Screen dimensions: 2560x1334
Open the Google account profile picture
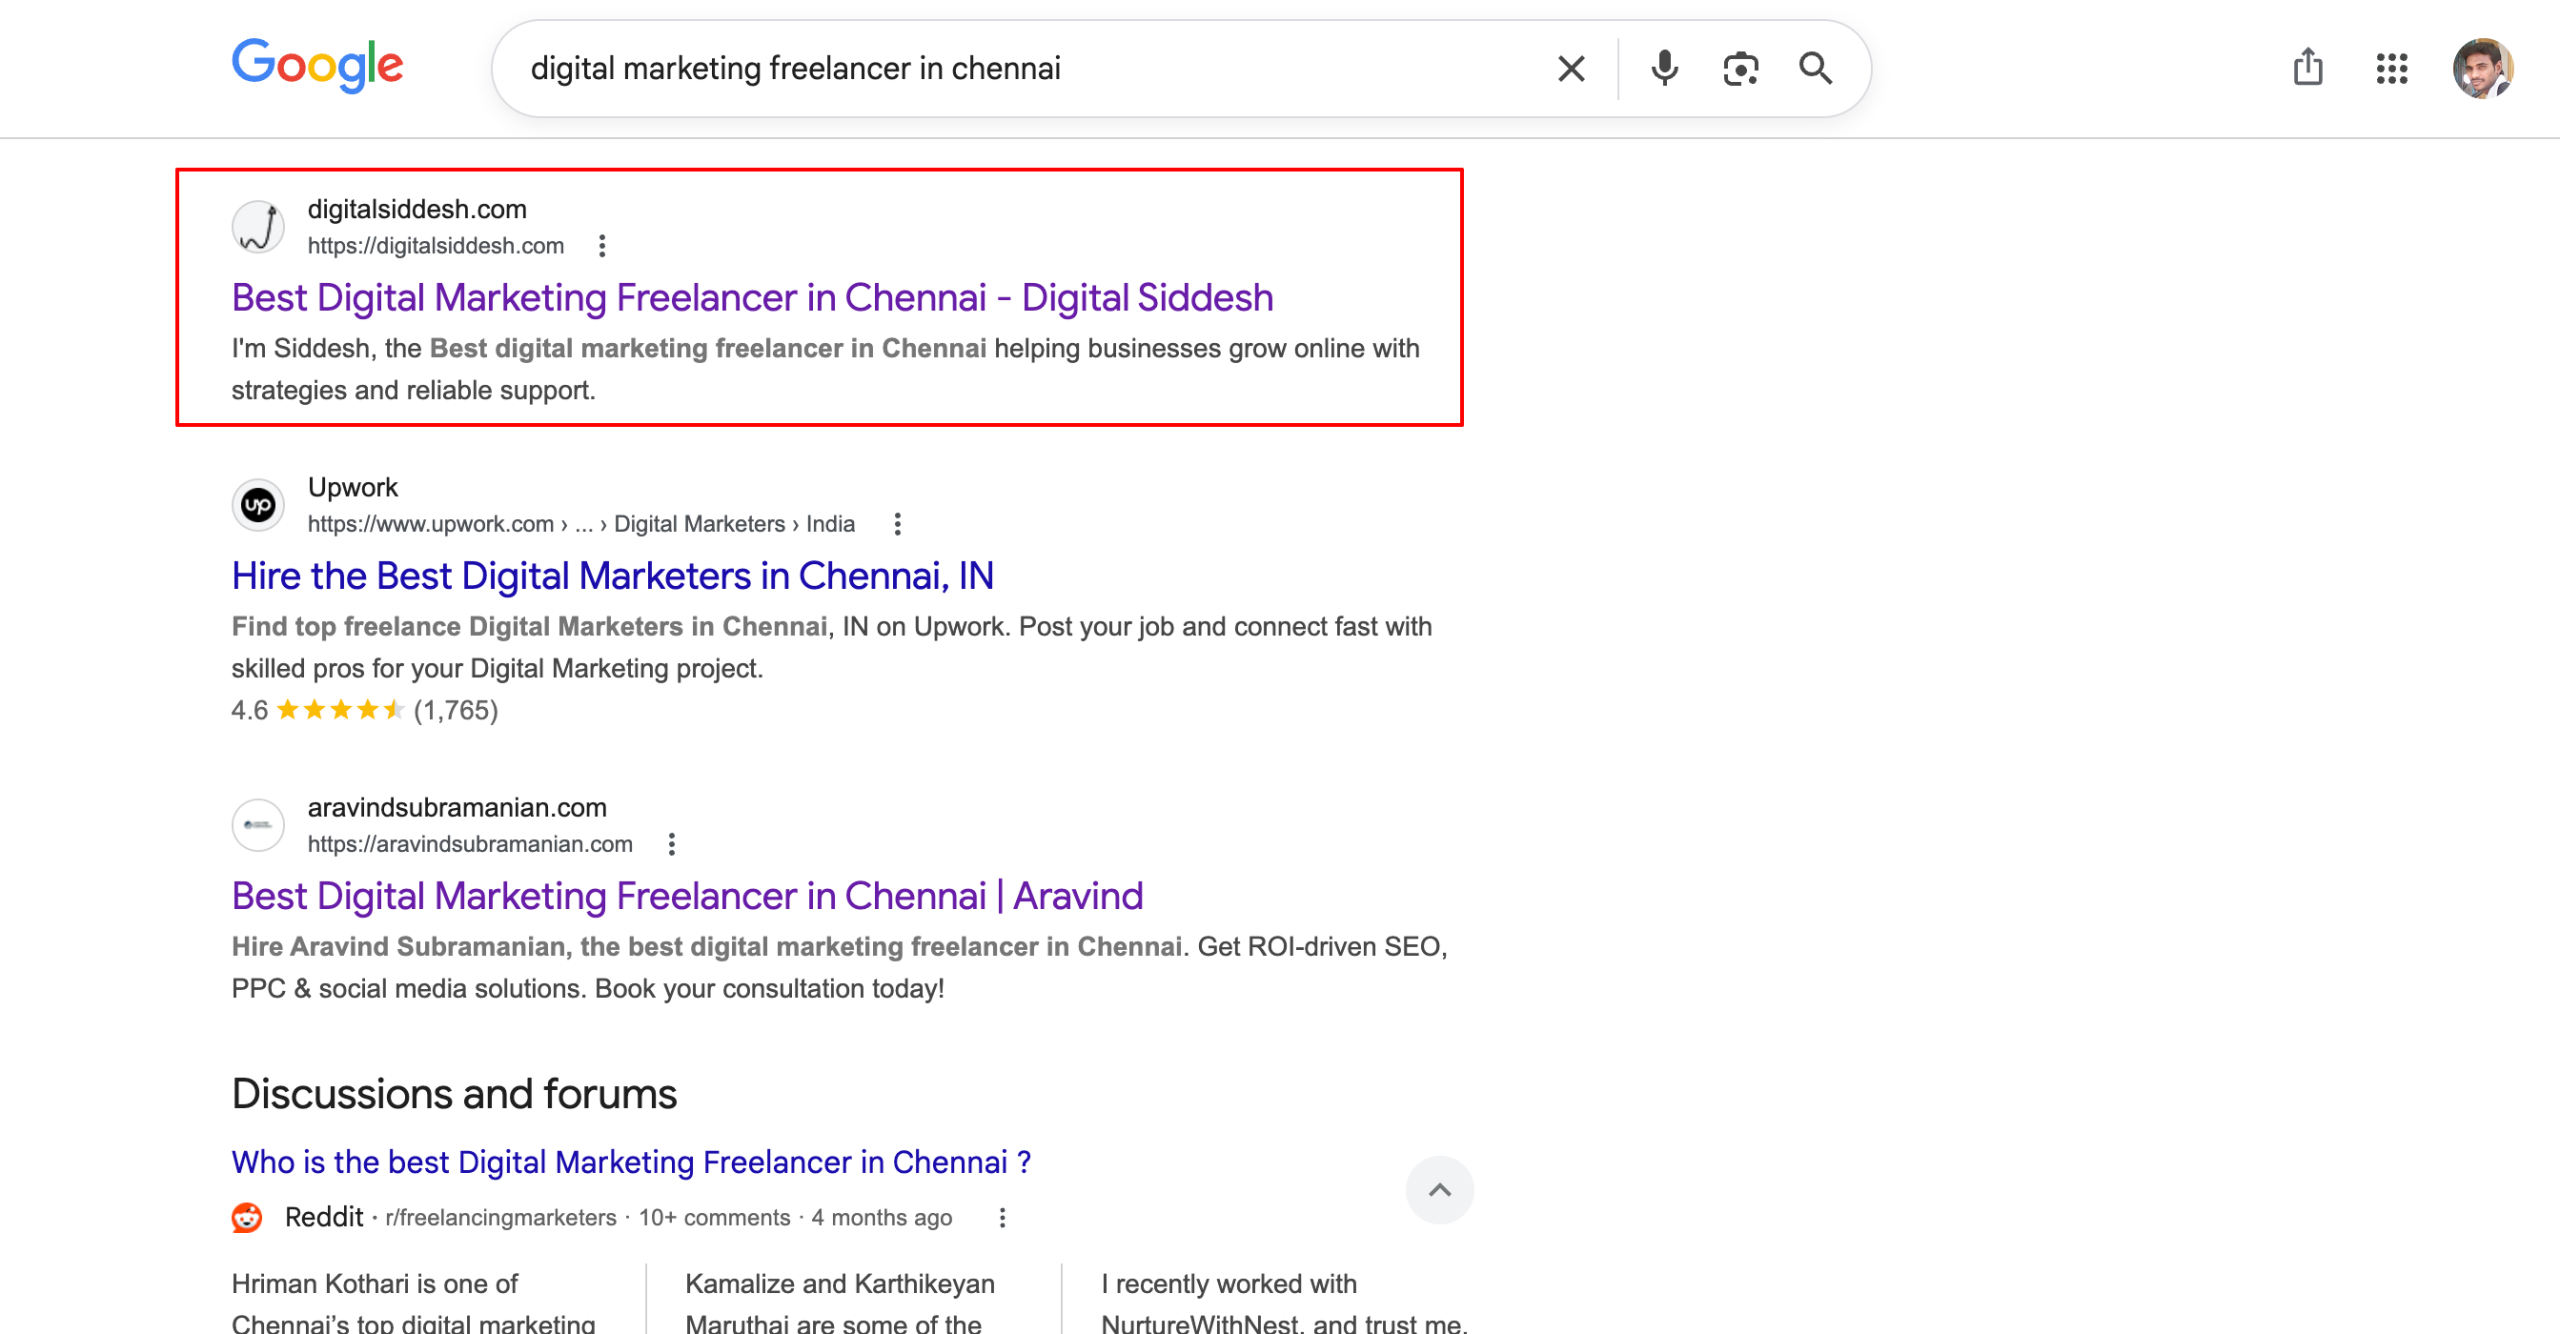(2483, 69)
